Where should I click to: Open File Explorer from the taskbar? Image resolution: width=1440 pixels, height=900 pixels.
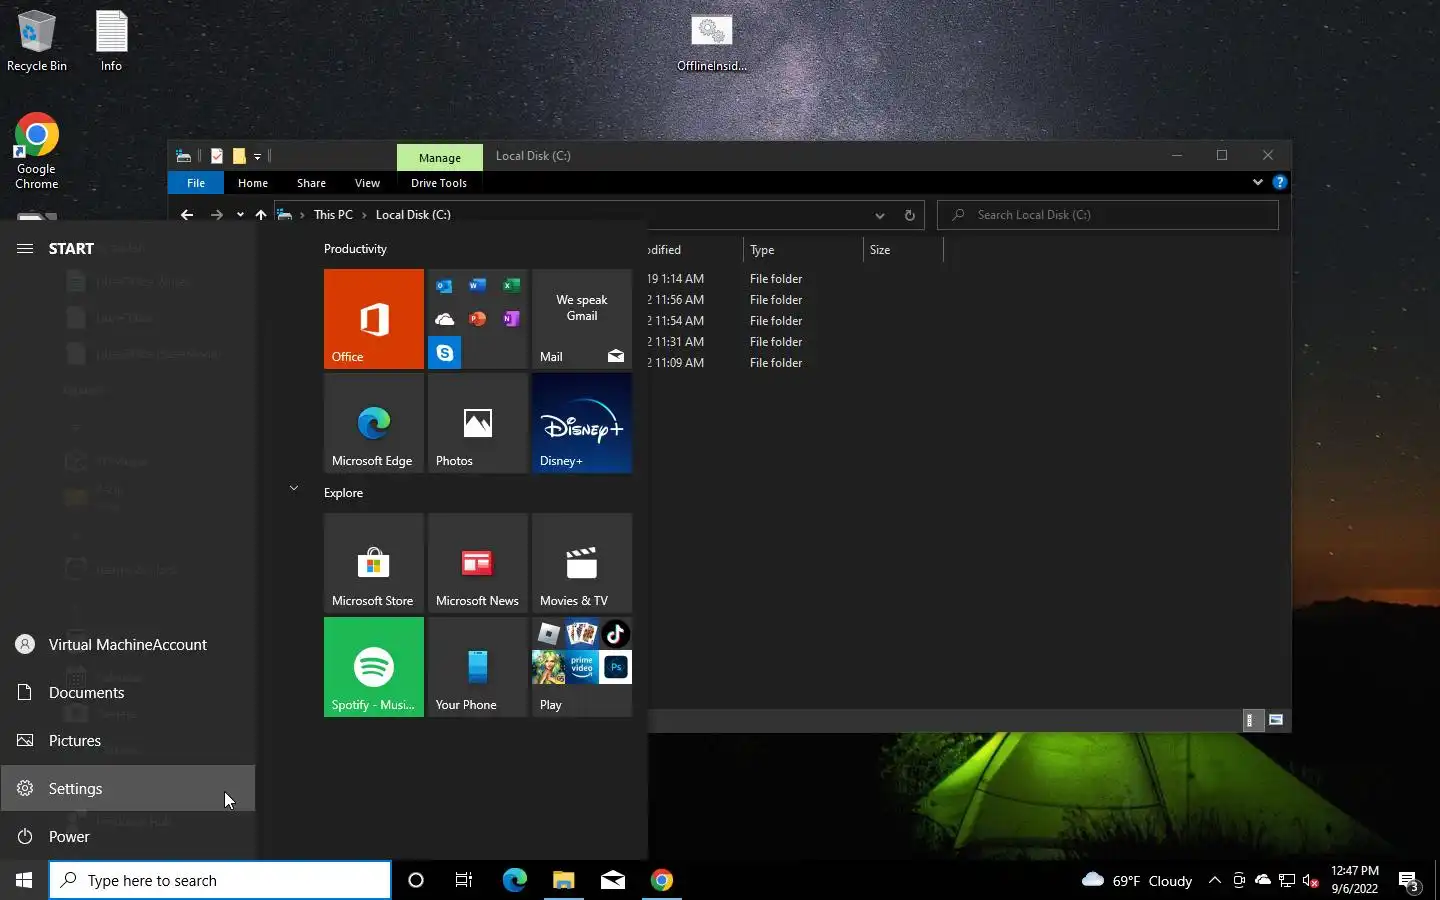[x=563, y=880]
